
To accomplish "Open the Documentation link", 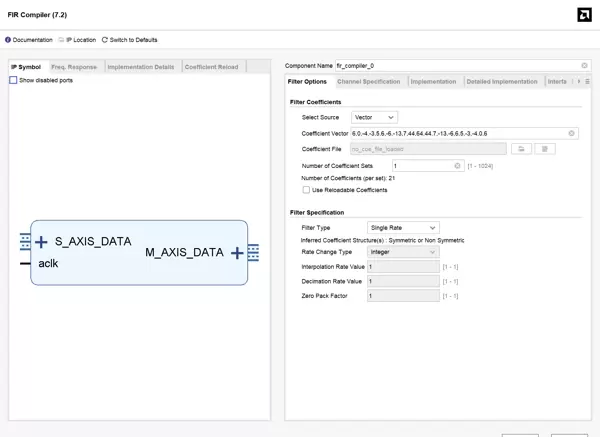I will click(x=32, y=40).
